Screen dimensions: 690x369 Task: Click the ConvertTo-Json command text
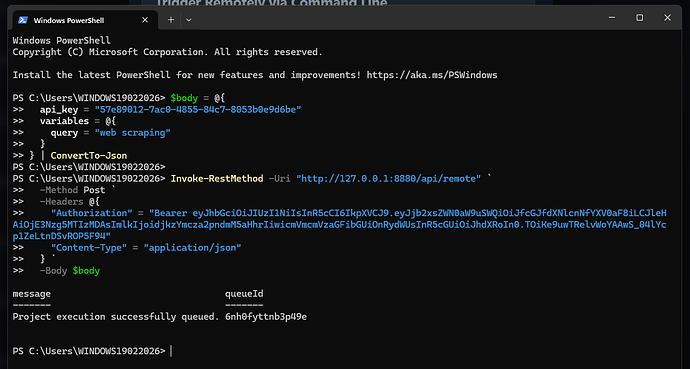tap(89, 156)
